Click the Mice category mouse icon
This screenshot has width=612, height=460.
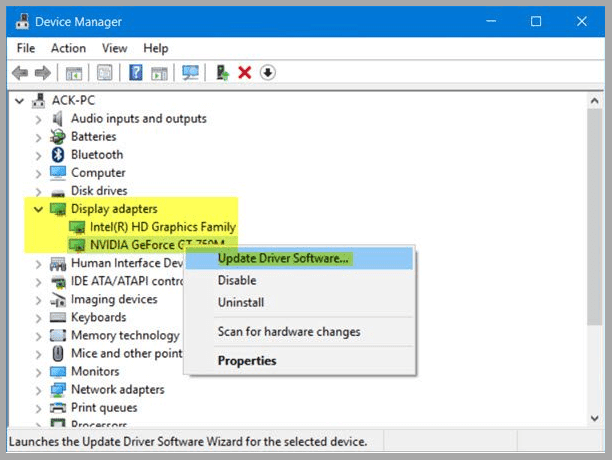(x=58, y=353)
